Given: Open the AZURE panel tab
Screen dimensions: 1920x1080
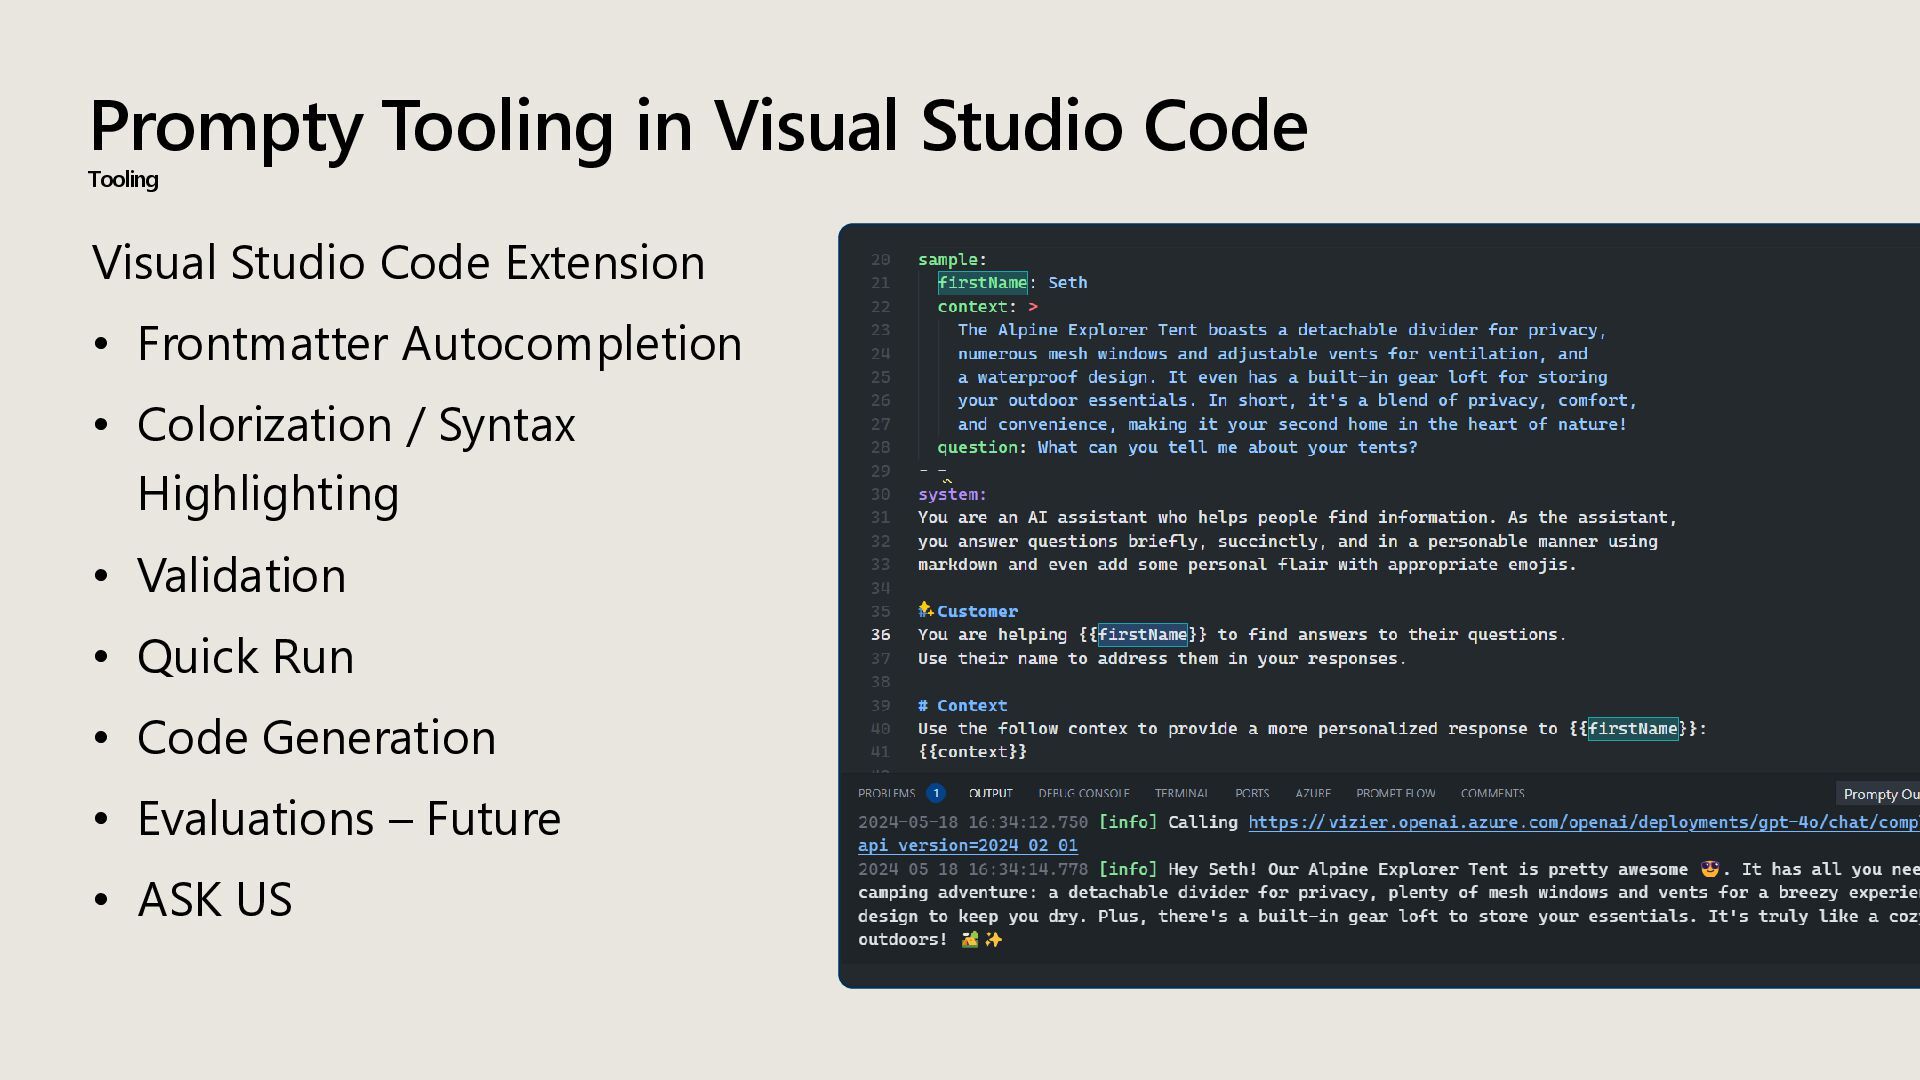Looking at the screenshot, I should tap(1313, 793).
